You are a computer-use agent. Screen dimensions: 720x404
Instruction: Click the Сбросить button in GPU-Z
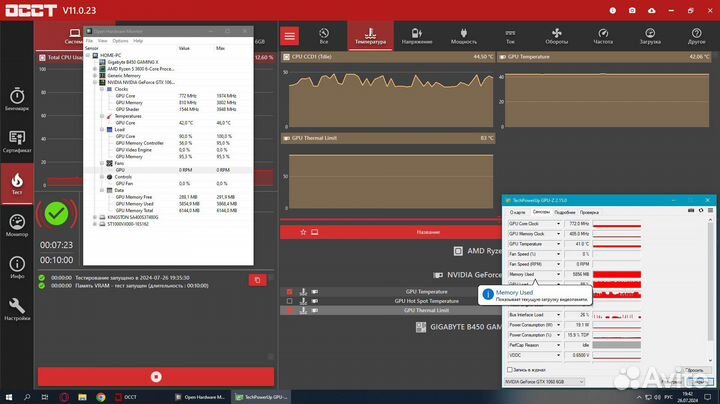point(694,370)
